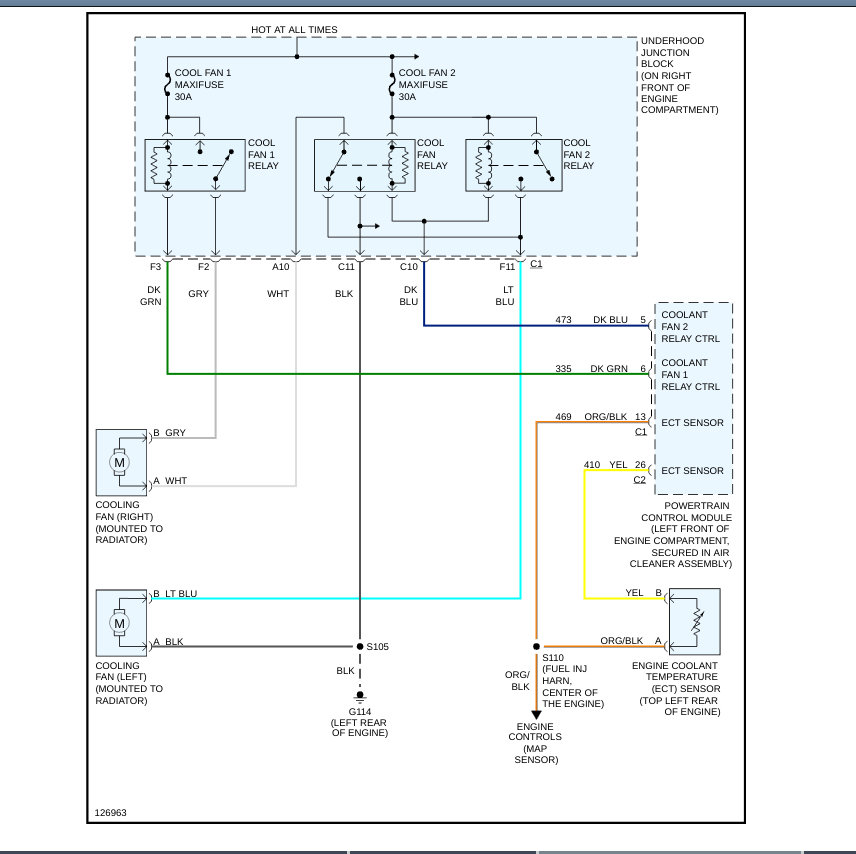This screenshot has width=856, height=854.
Task: Click the G114 ground symbol
Action: 360,696
